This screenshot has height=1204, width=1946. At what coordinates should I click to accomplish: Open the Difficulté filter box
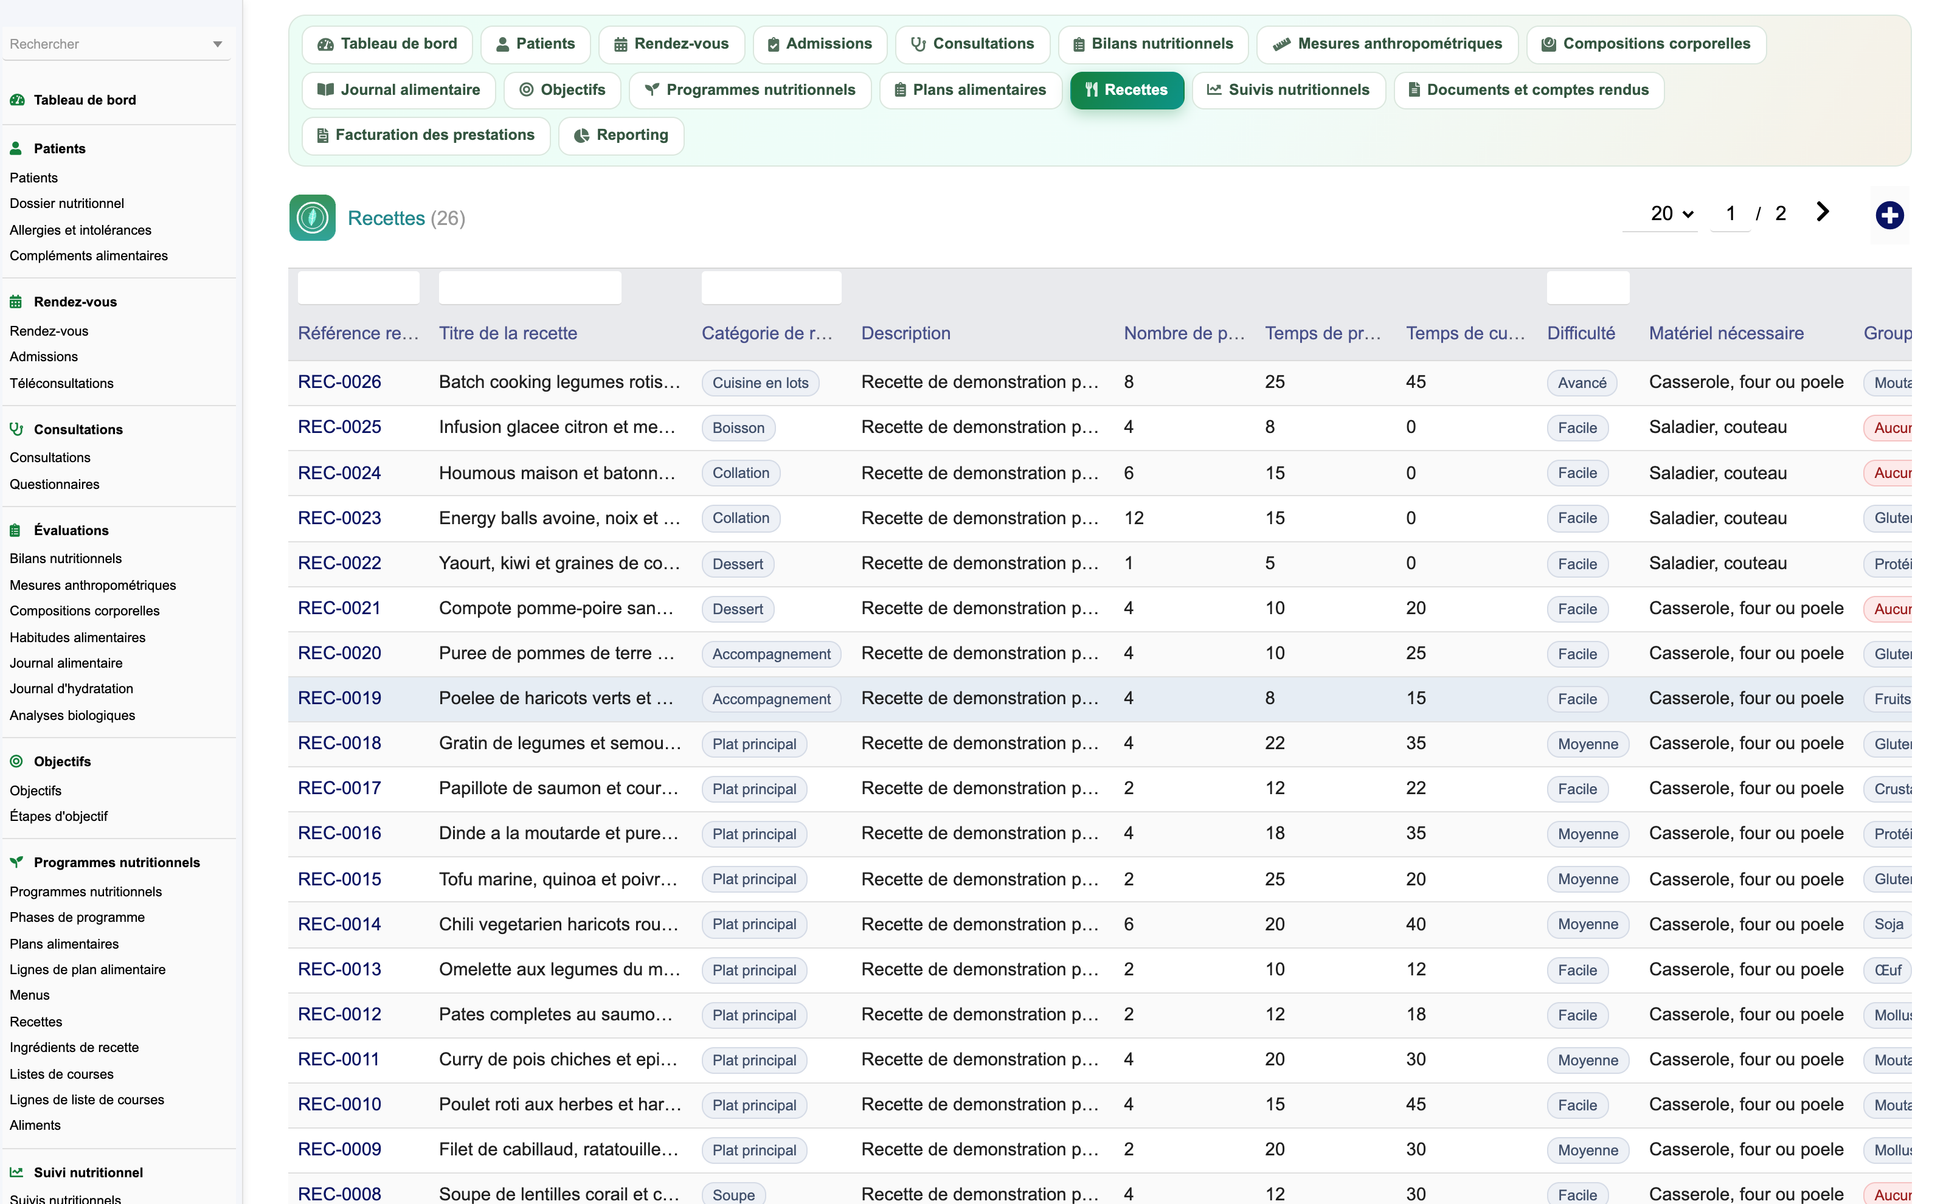[1588, 287]
